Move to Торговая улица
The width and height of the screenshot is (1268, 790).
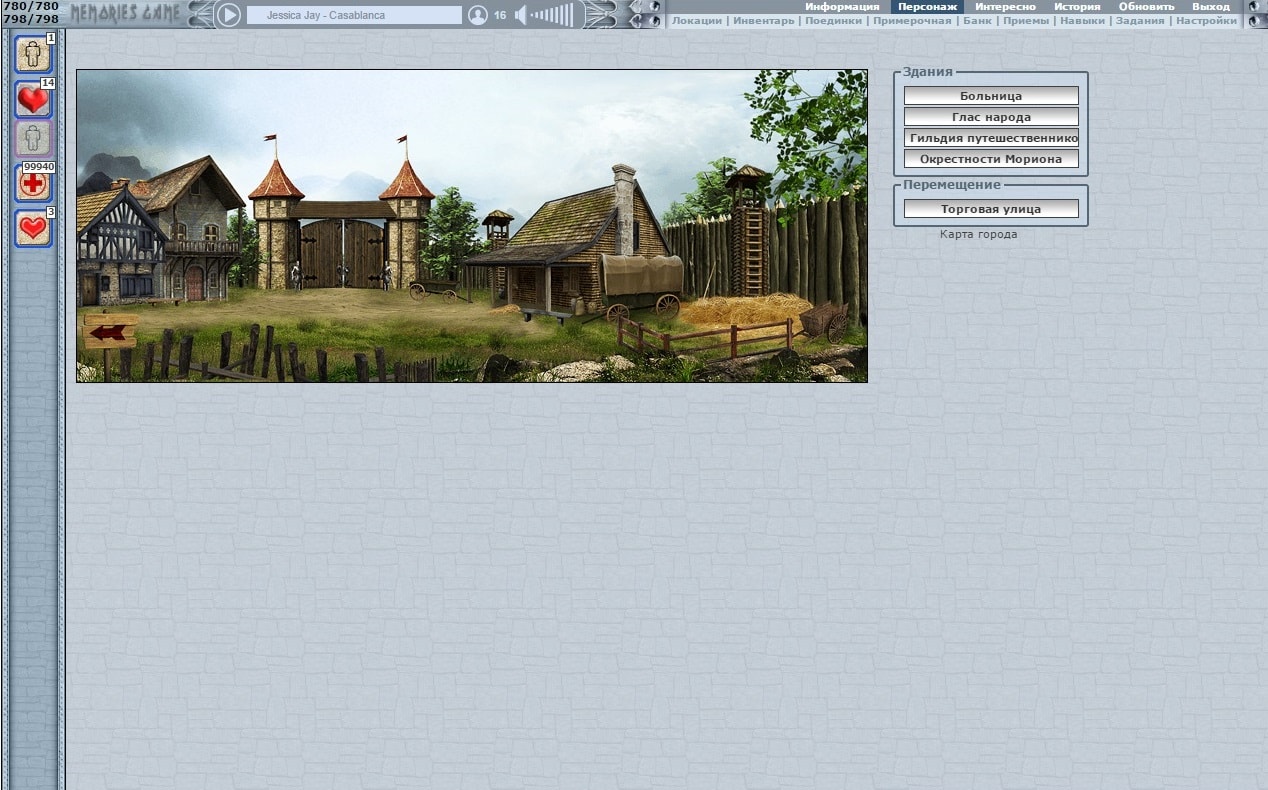pyautogui.click(x=991, y=209)
